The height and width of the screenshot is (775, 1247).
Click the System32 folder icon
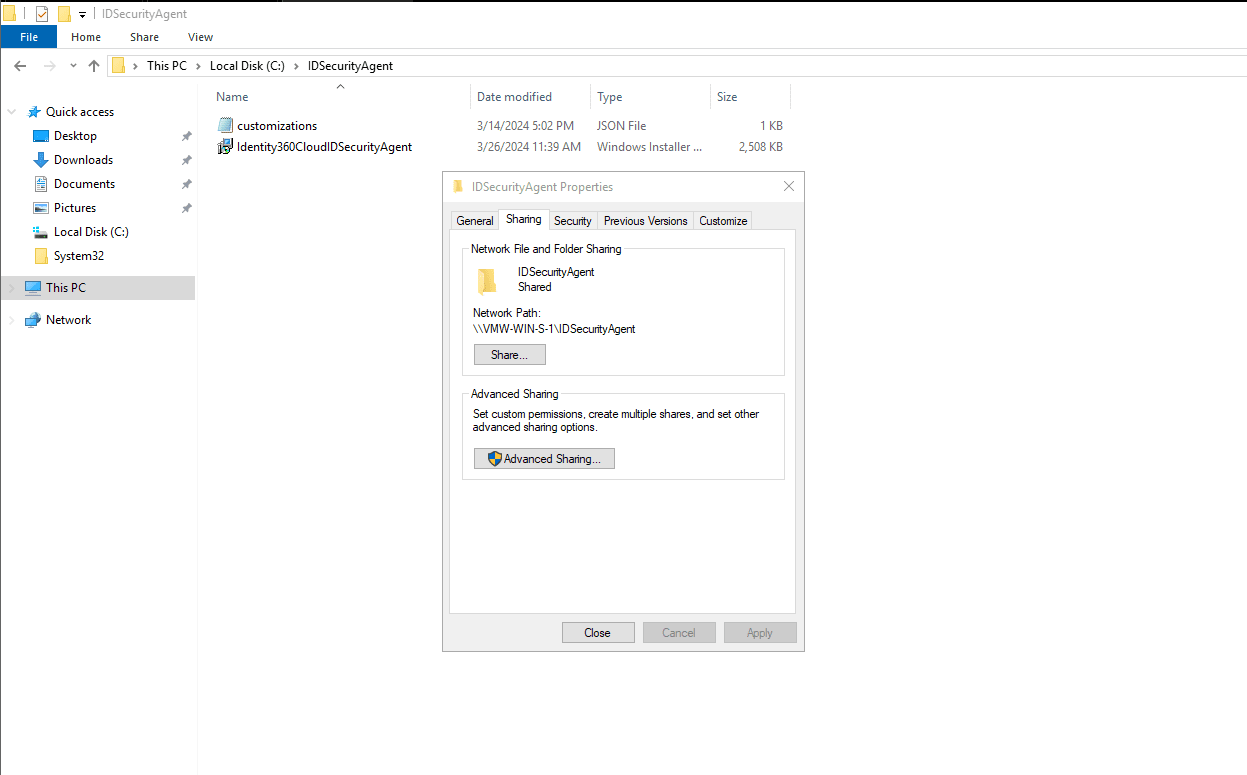(41, 256)
